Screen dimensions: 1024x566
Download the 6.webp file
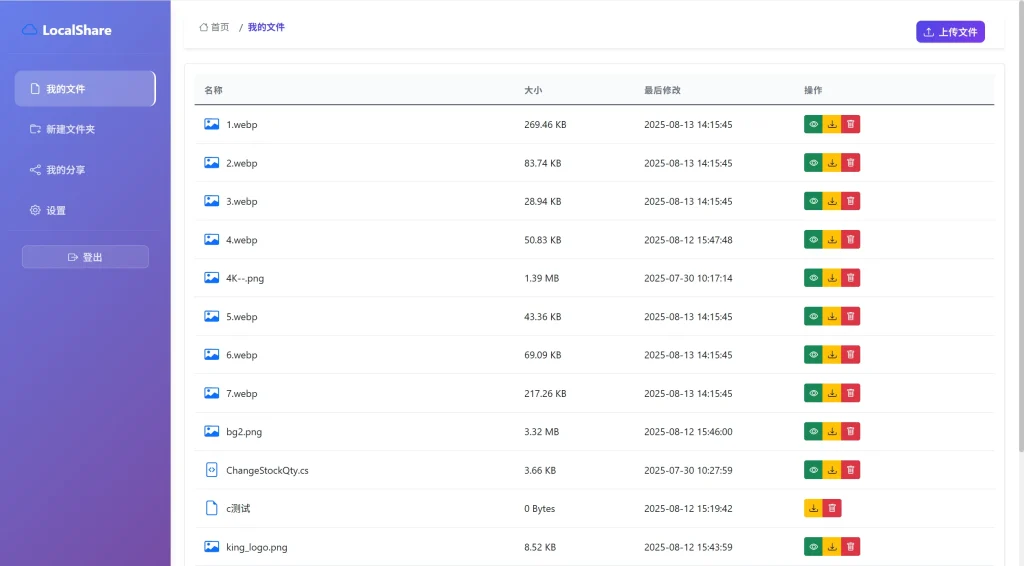click(x=832, y=354)
